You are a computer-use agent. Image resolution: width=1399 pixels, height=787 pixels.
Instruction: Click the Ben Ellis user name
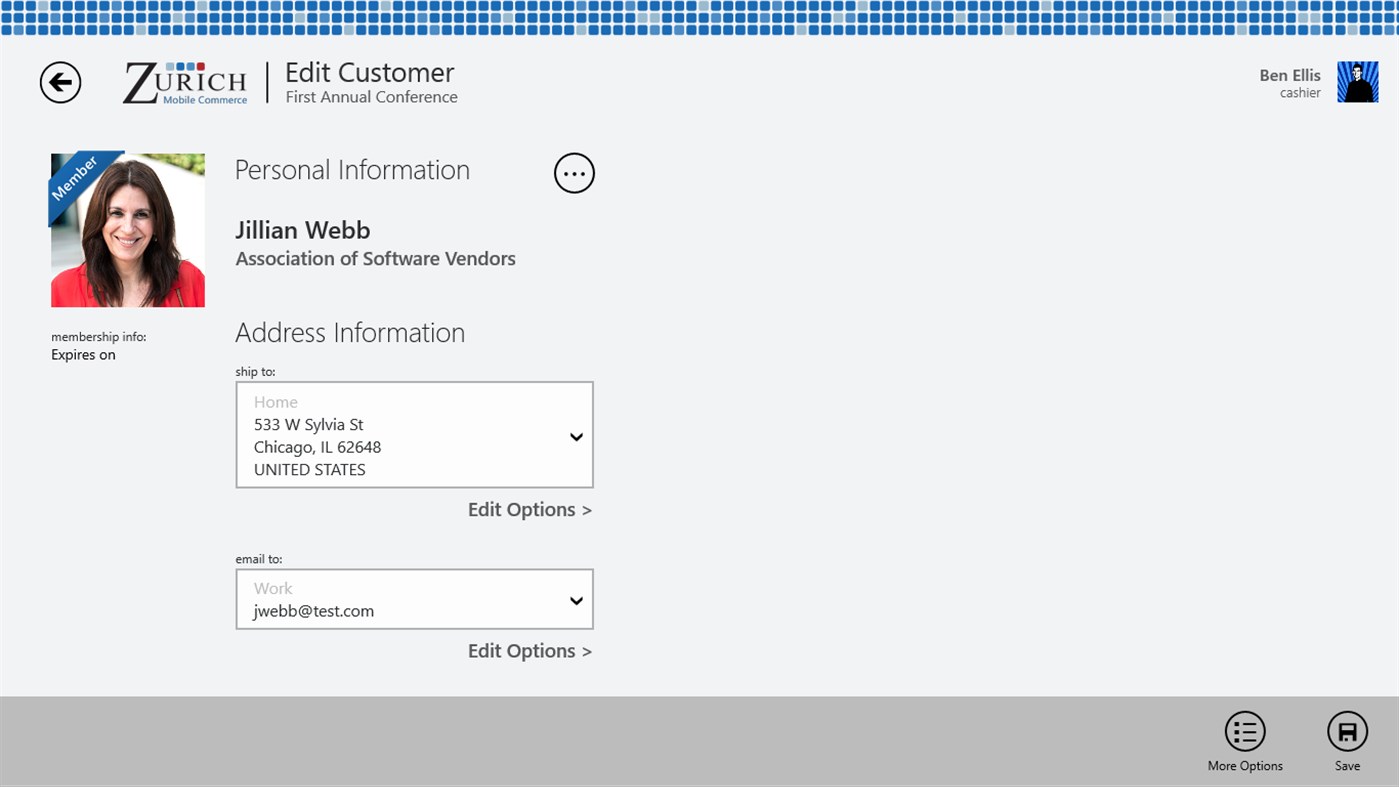coord(1290,75)
